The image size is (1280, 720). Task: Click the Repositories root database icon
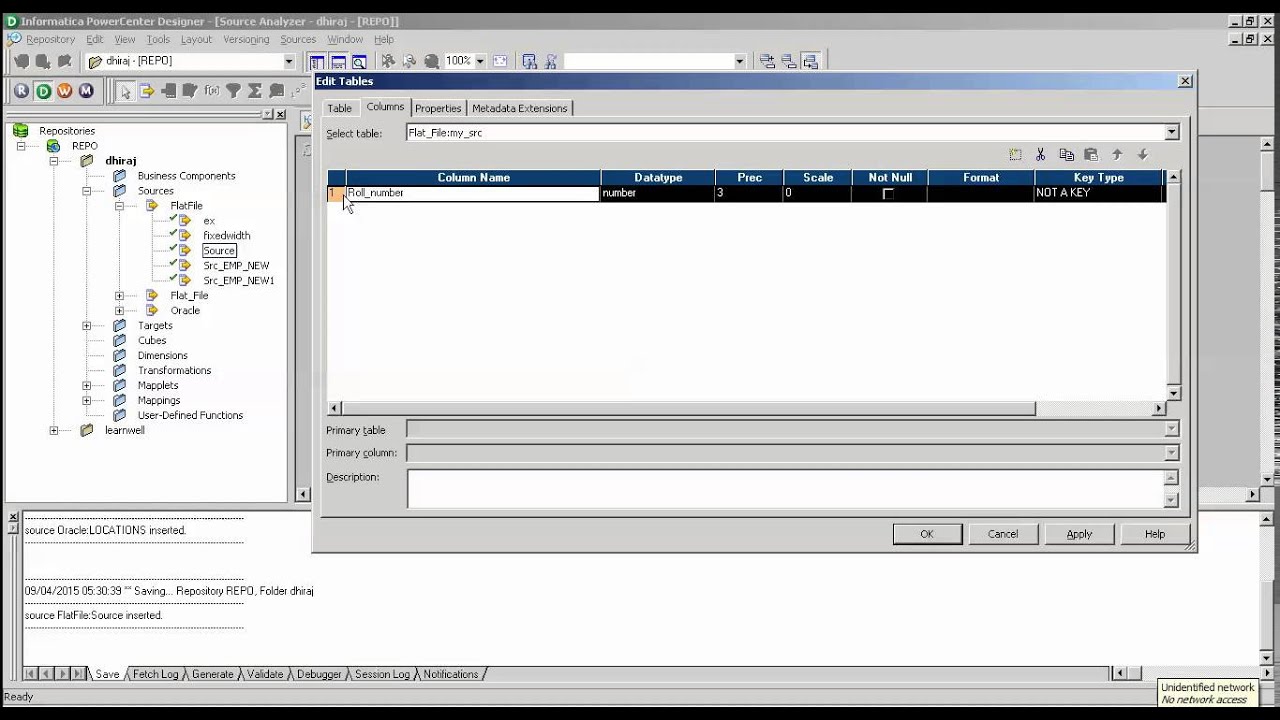[20, 131]
